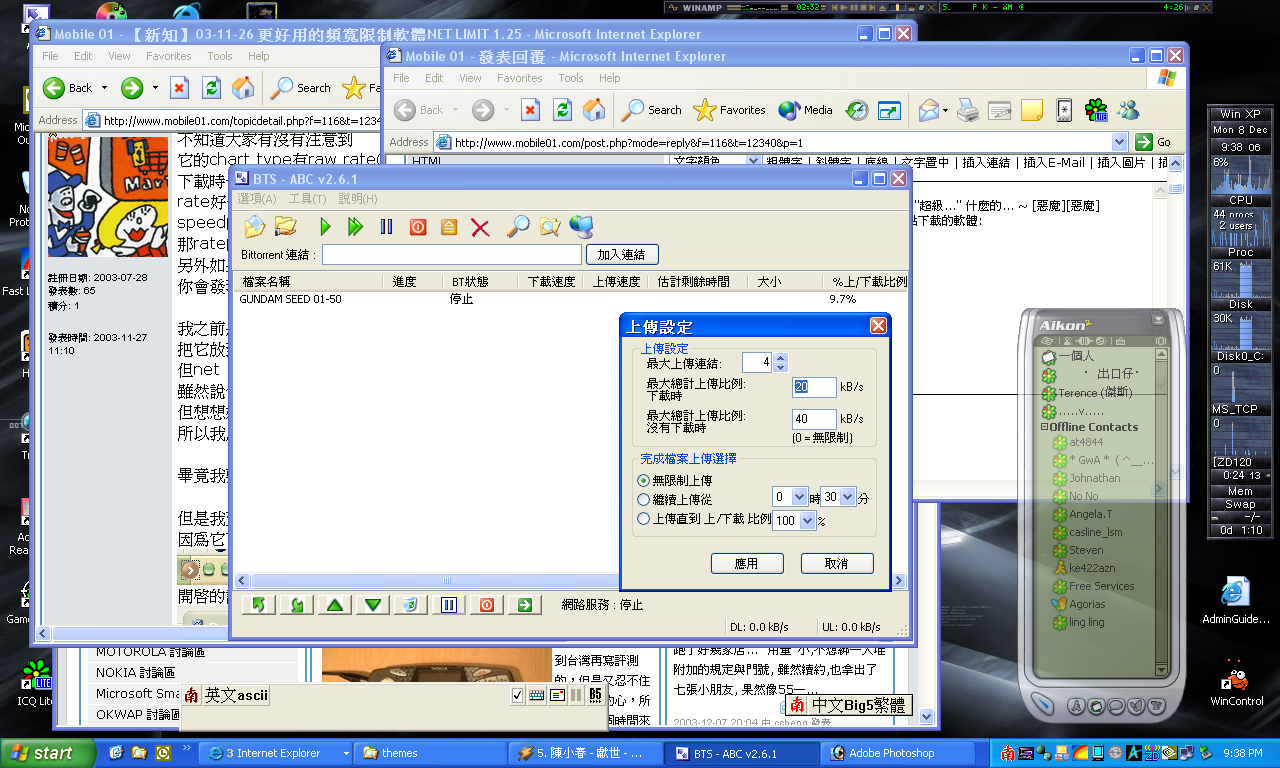
Task: Click the 下載時 upload rate field showing 20
Action: (814, 387)
